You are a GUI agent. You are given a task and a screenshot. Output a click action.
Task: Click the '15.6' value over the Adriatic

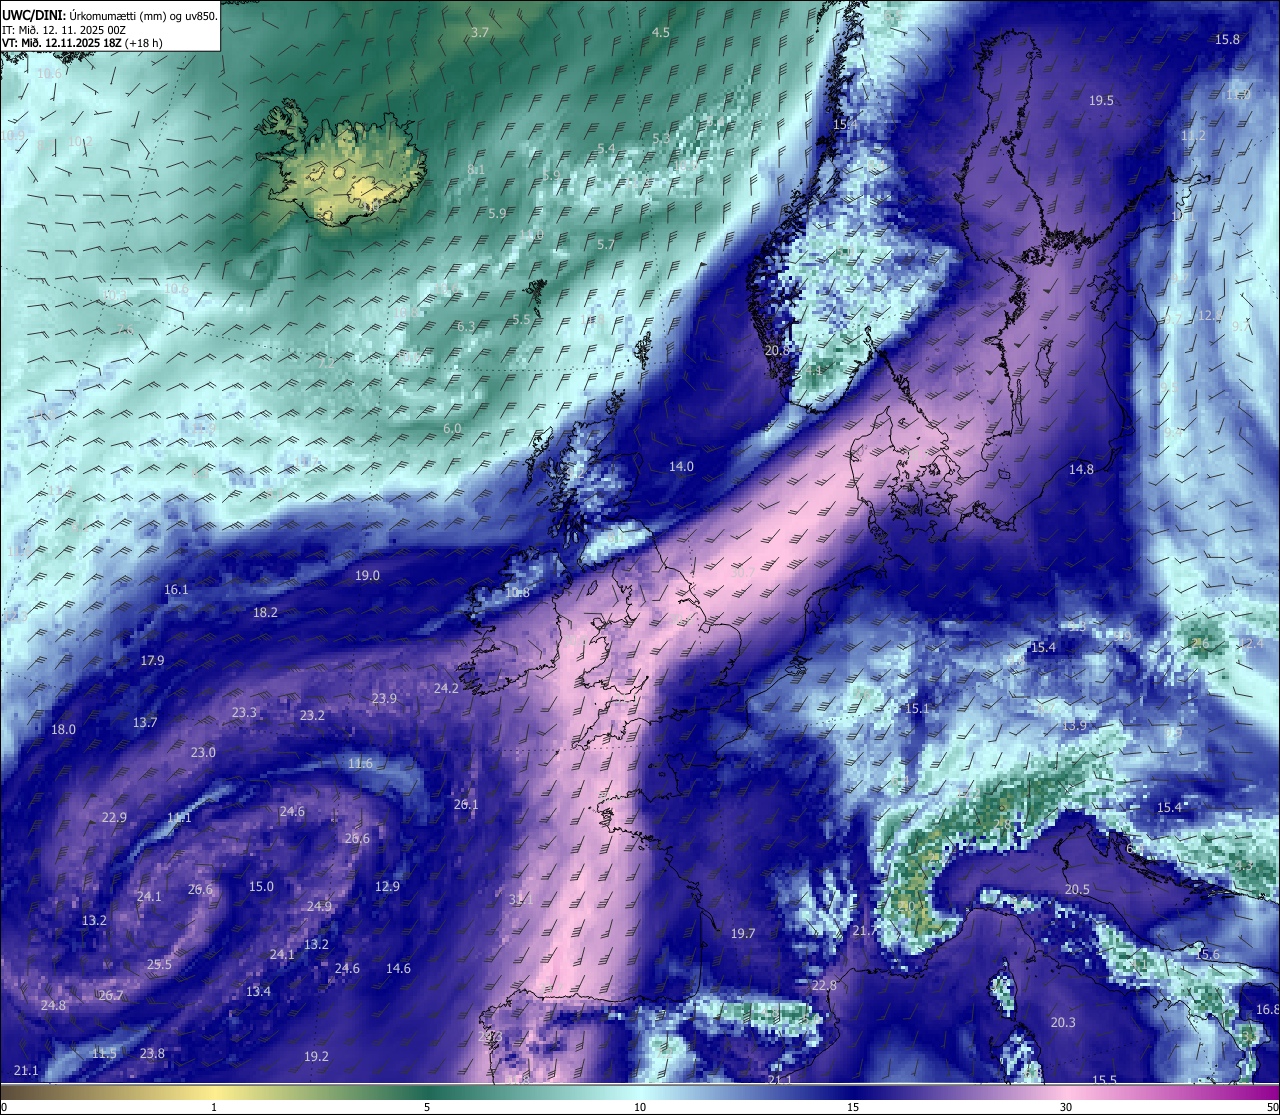[1208, 955]
